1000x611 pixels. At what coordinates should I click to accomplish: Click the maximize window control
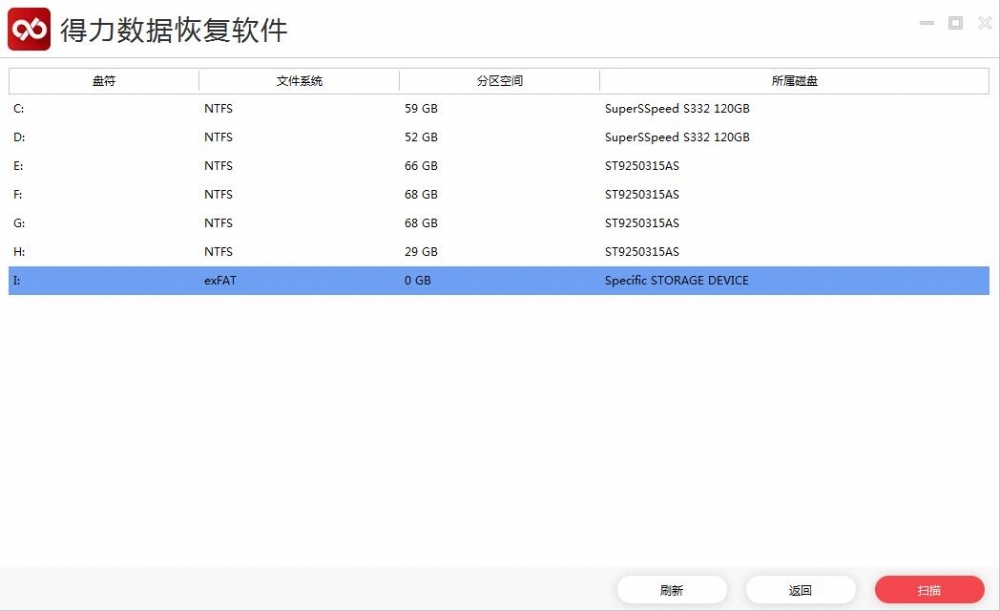pos(955,22)
